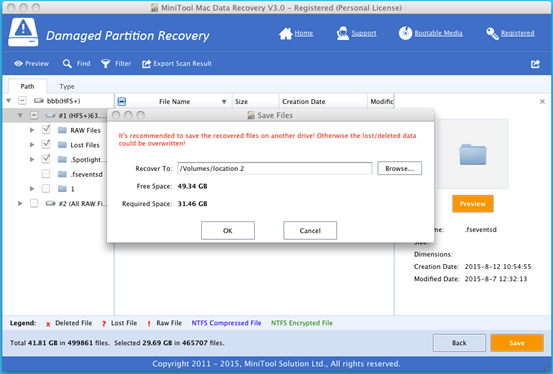Check the #2 (All RAW Fi... checkbox
The width and height of the screenshot is (553, 374).
pyautogui.click(x=34, y=203)
